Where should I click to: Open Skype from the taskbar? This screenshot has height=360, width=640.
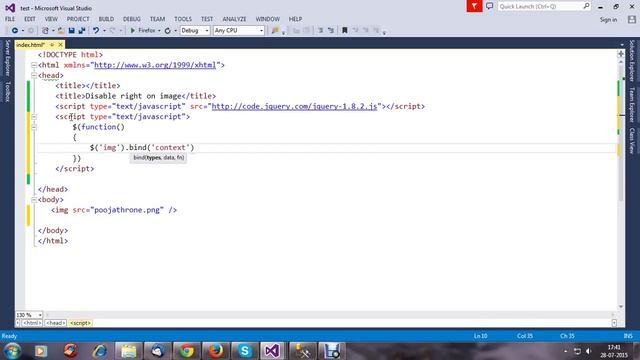(x=245, y=351)
